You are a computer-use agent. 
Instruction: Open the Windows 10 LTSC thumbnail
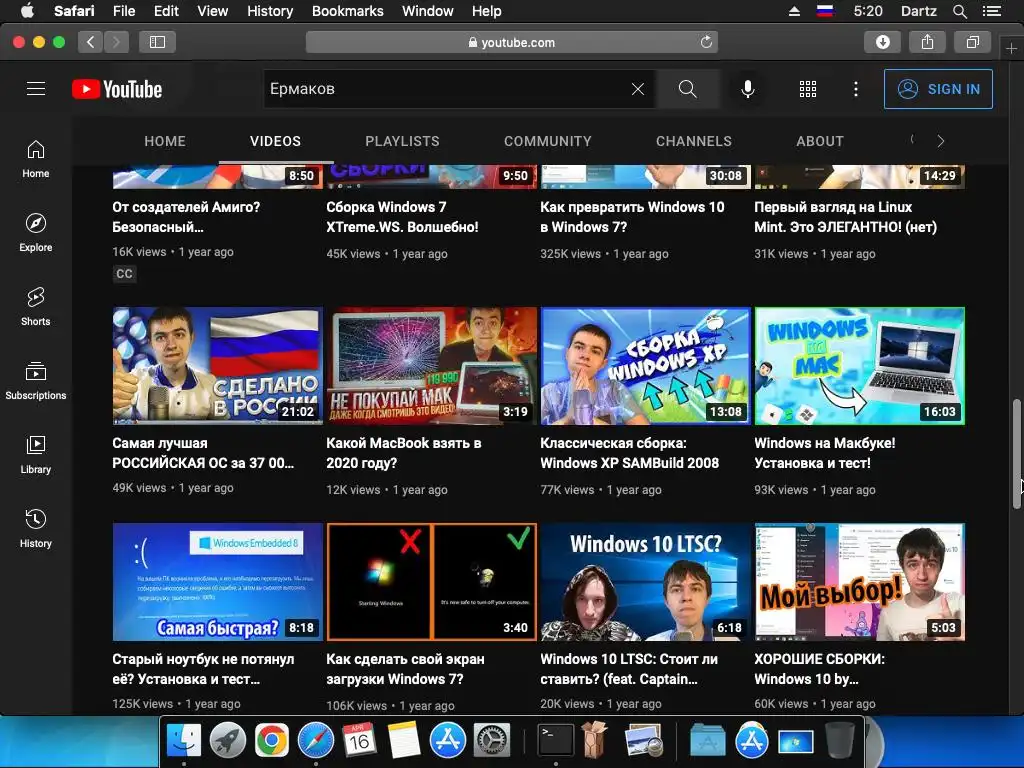pyautogui.click(x=645, y=582)
